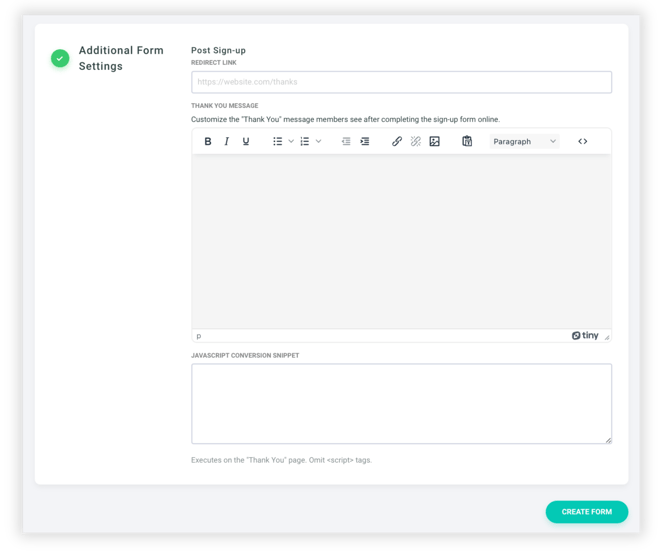Insert an image into the message
The width and height of the screenshot is (670, 556).
435,142
